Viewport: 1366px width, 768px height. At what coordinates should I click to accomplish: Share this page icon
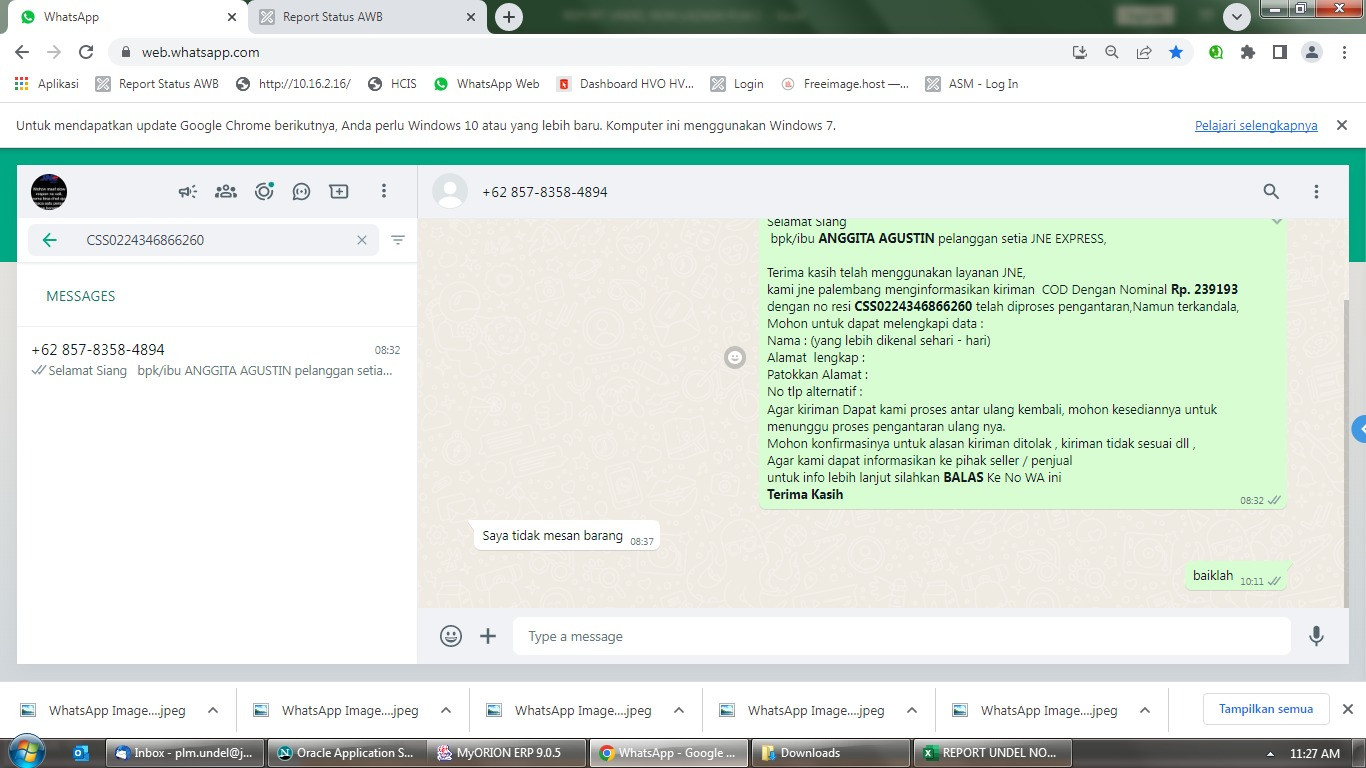click(1144, 52)
